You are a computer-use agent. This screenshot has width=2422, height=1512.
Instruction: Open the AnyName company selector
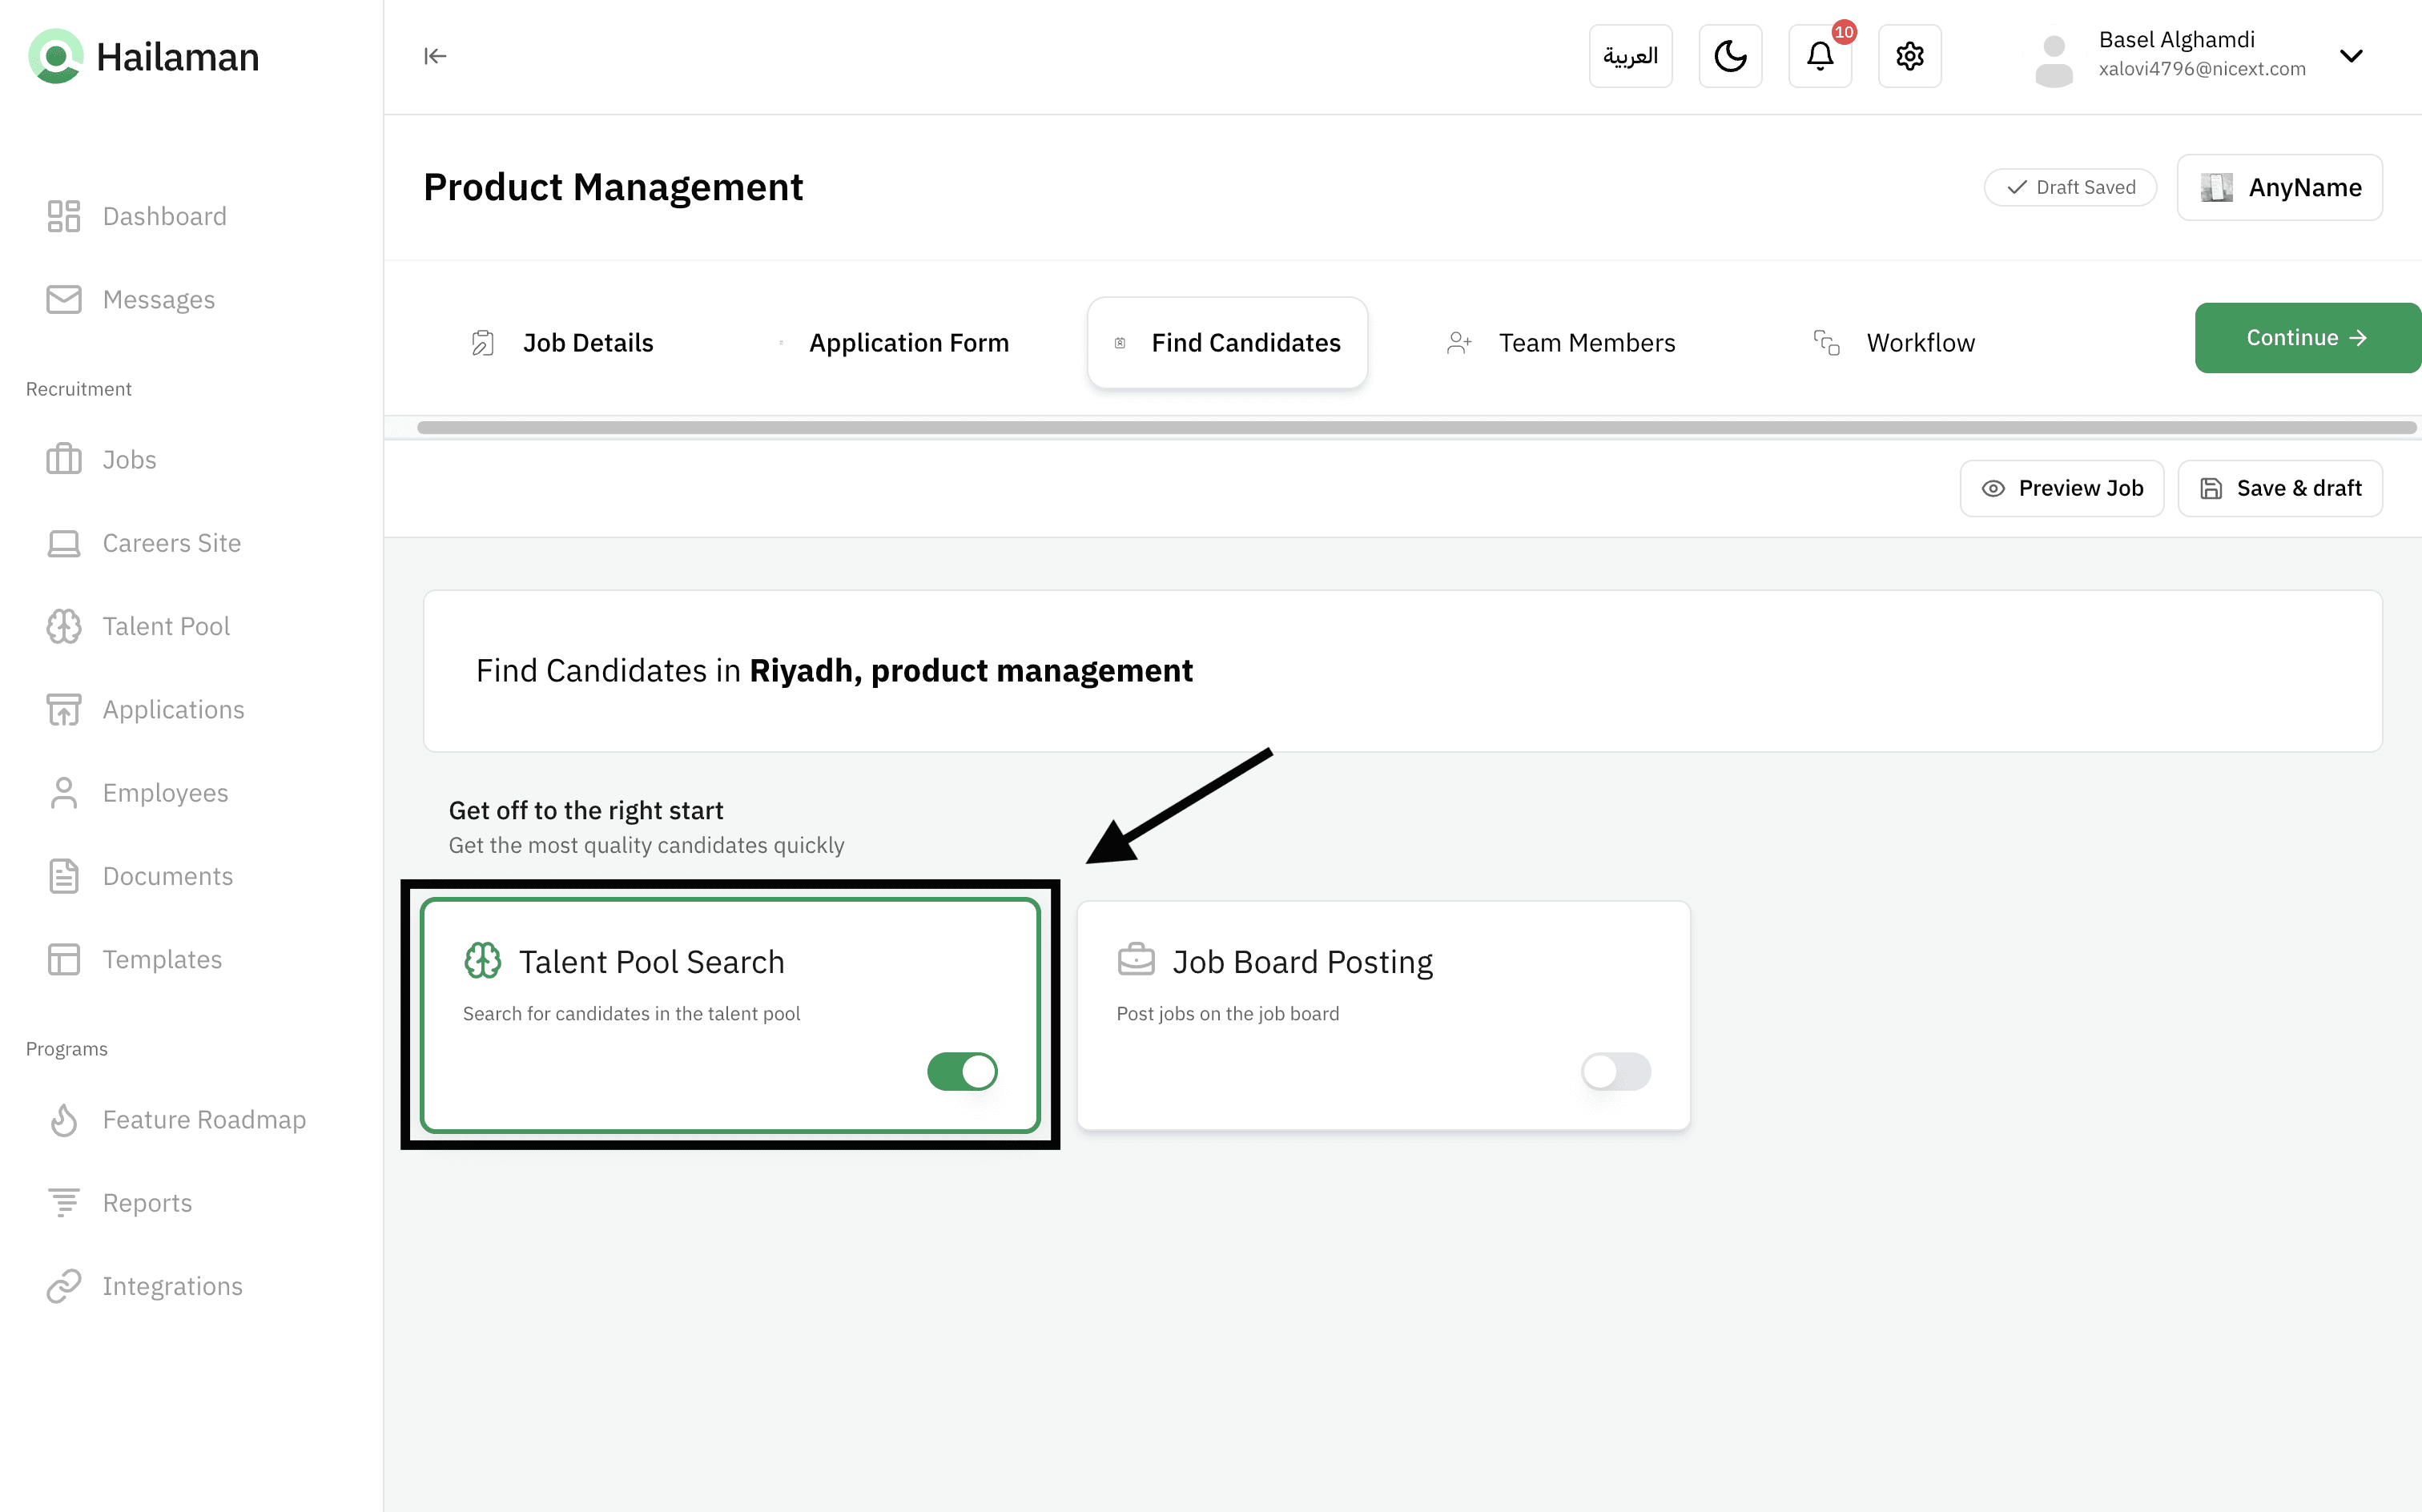2279,187
